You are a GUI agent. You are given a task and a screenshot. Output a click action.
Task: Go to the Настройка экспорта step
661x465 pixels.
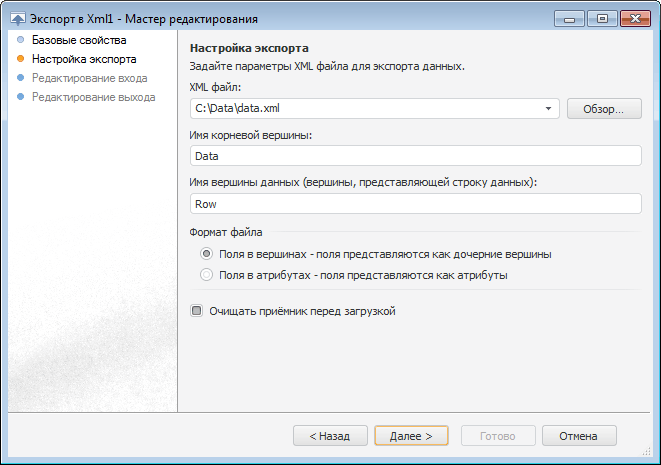coord(84,60)
